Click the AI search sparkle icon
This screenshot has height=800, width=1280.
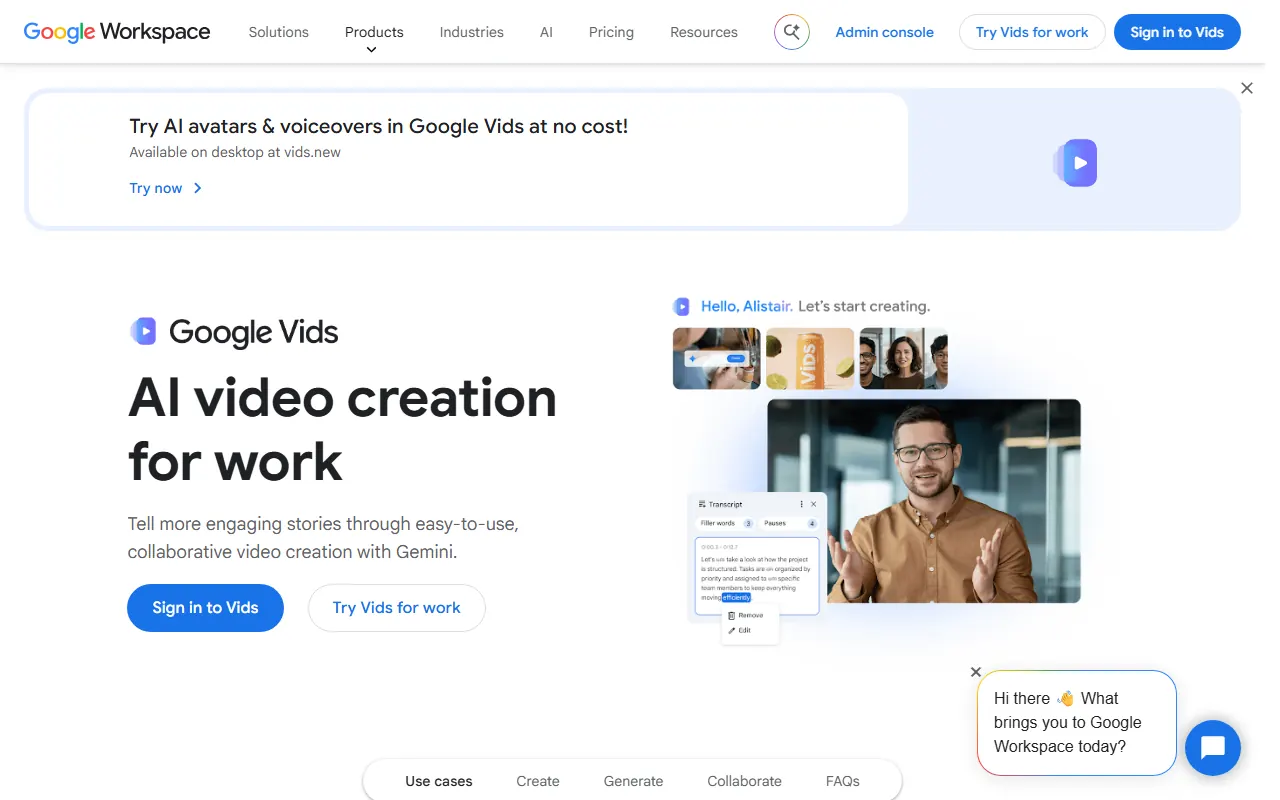pyautogui.click(x=792, y=32)
